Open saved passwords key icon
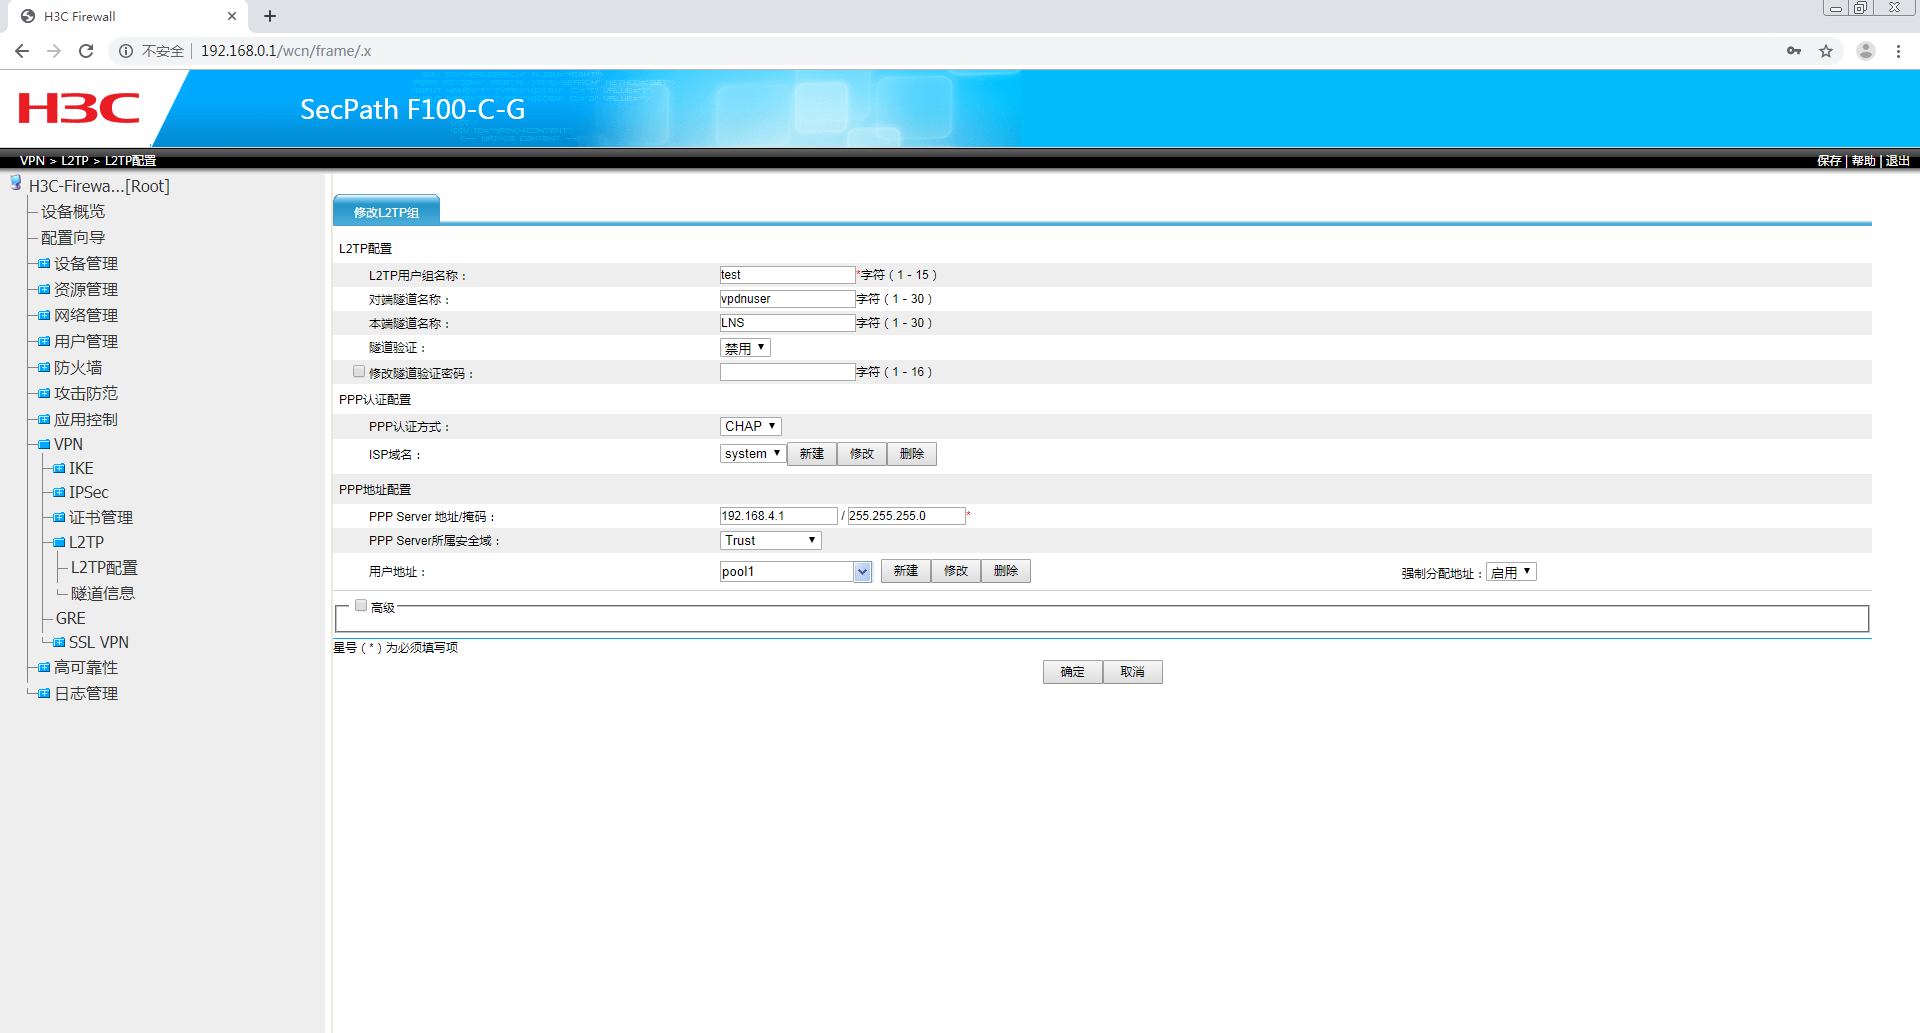Viewport: 1920px width, 1033px height. point(1794,51)
